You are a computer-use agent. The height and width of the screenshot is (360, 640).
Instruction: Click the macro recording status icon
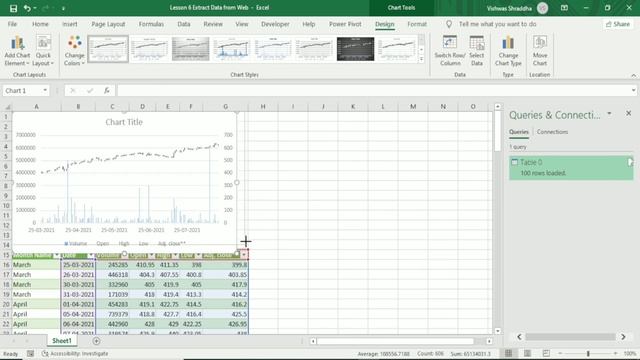[x=30, y=353]
